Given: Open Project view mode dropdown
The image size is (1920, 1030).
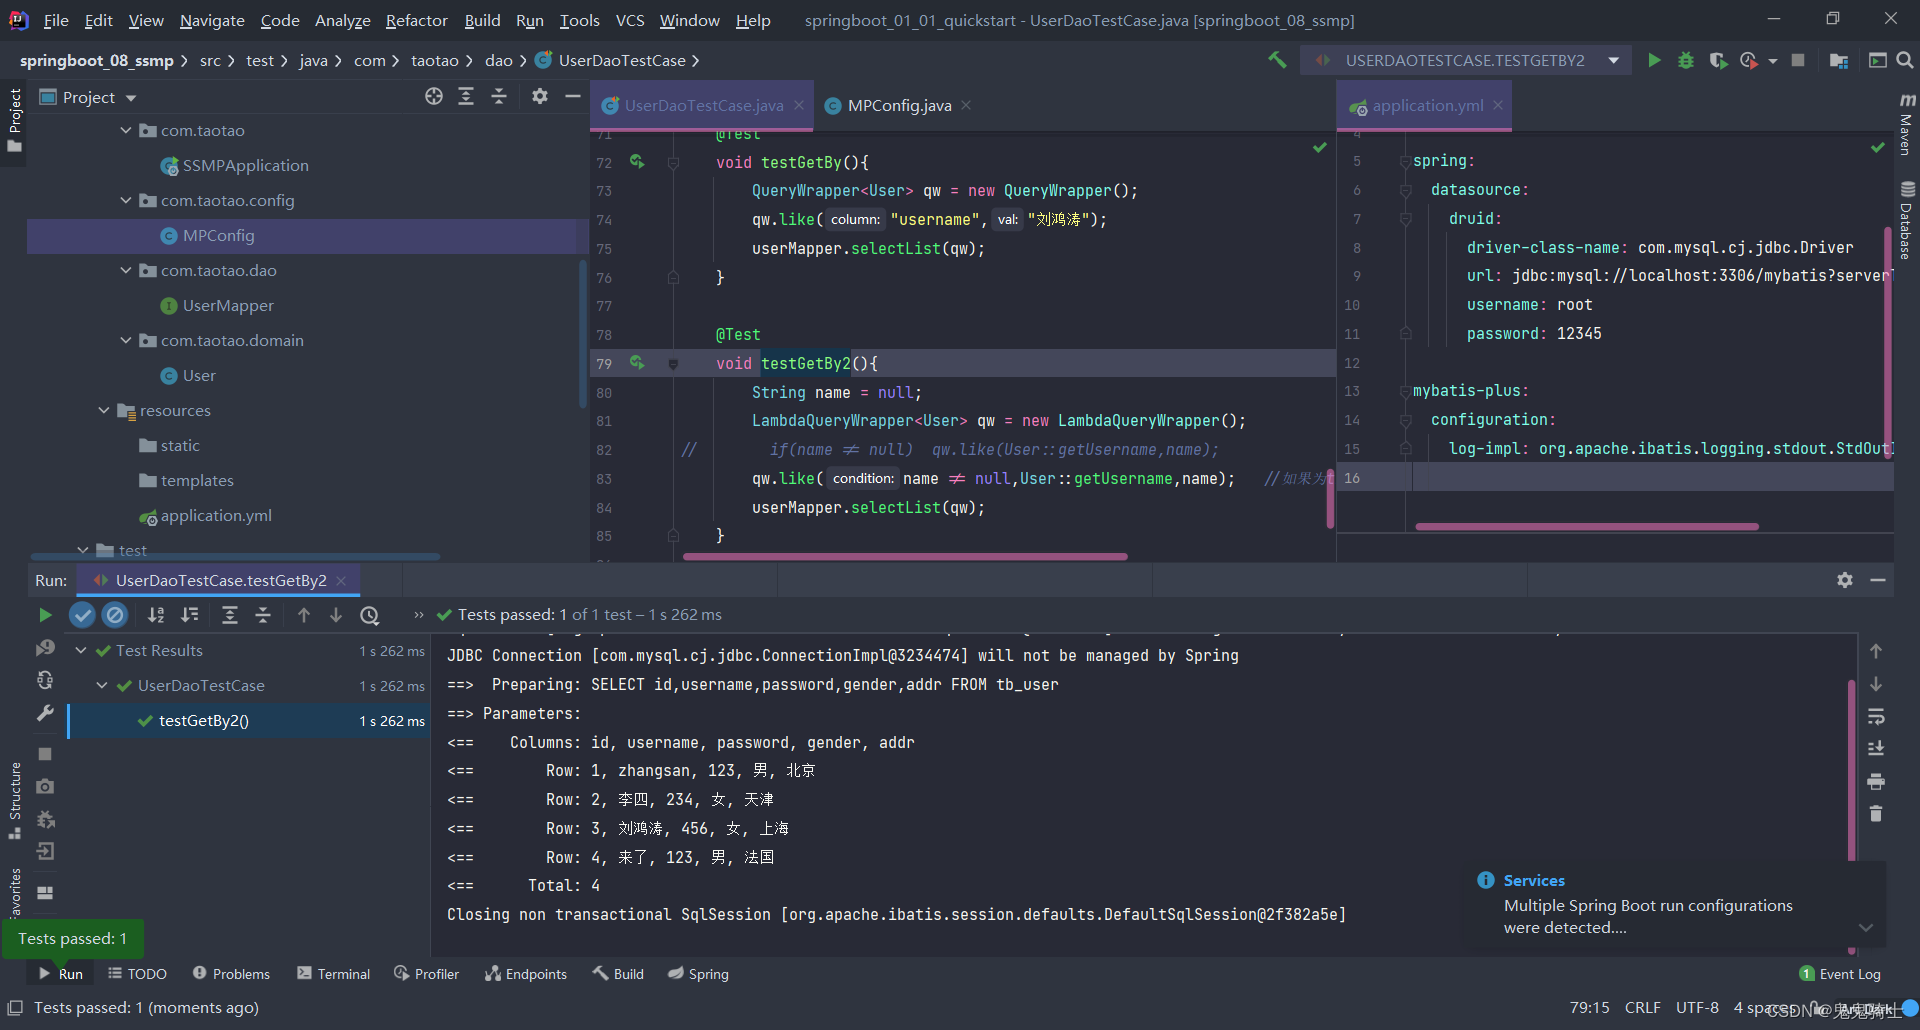Looking at the screenshot, I should pos(131,97).
